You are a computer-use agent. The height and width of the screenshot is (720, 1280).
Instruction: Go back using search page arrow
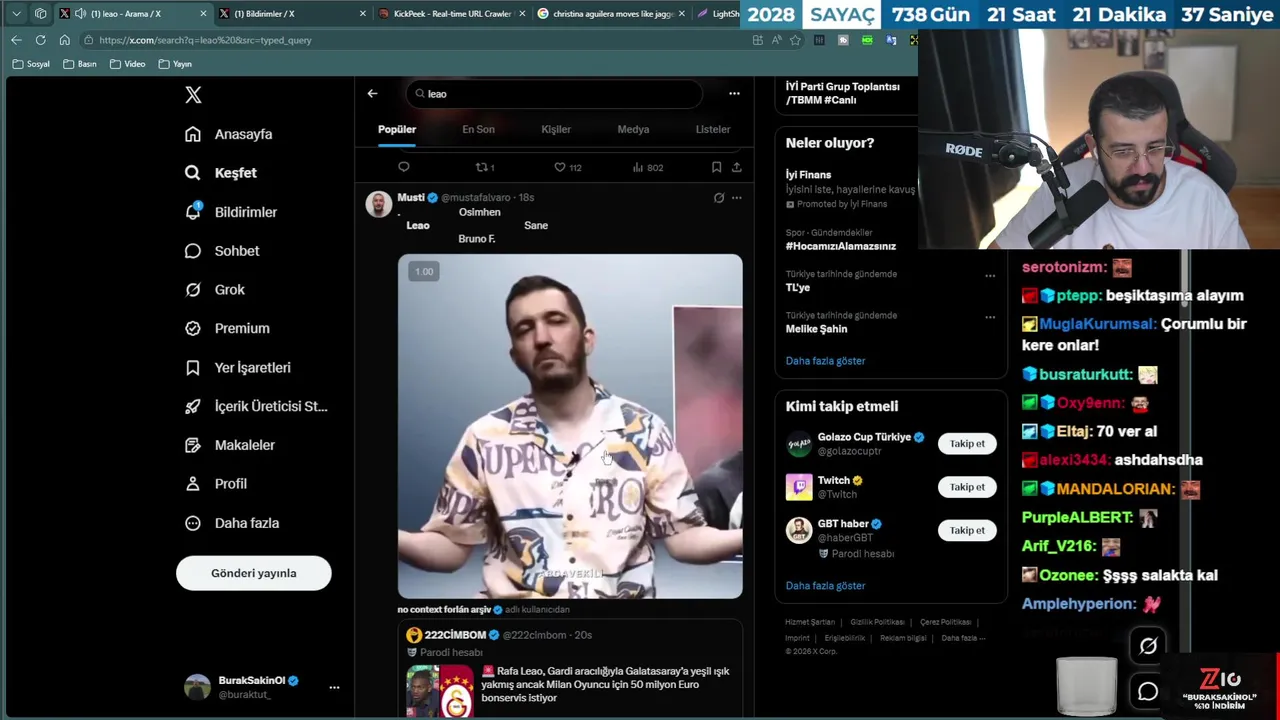[x=372, y=93]
